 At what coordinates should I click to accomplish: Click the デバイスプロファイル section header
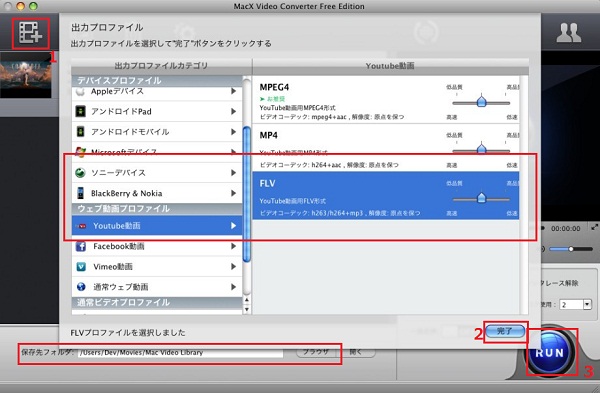pyautogui.click(x=157, y=80)
